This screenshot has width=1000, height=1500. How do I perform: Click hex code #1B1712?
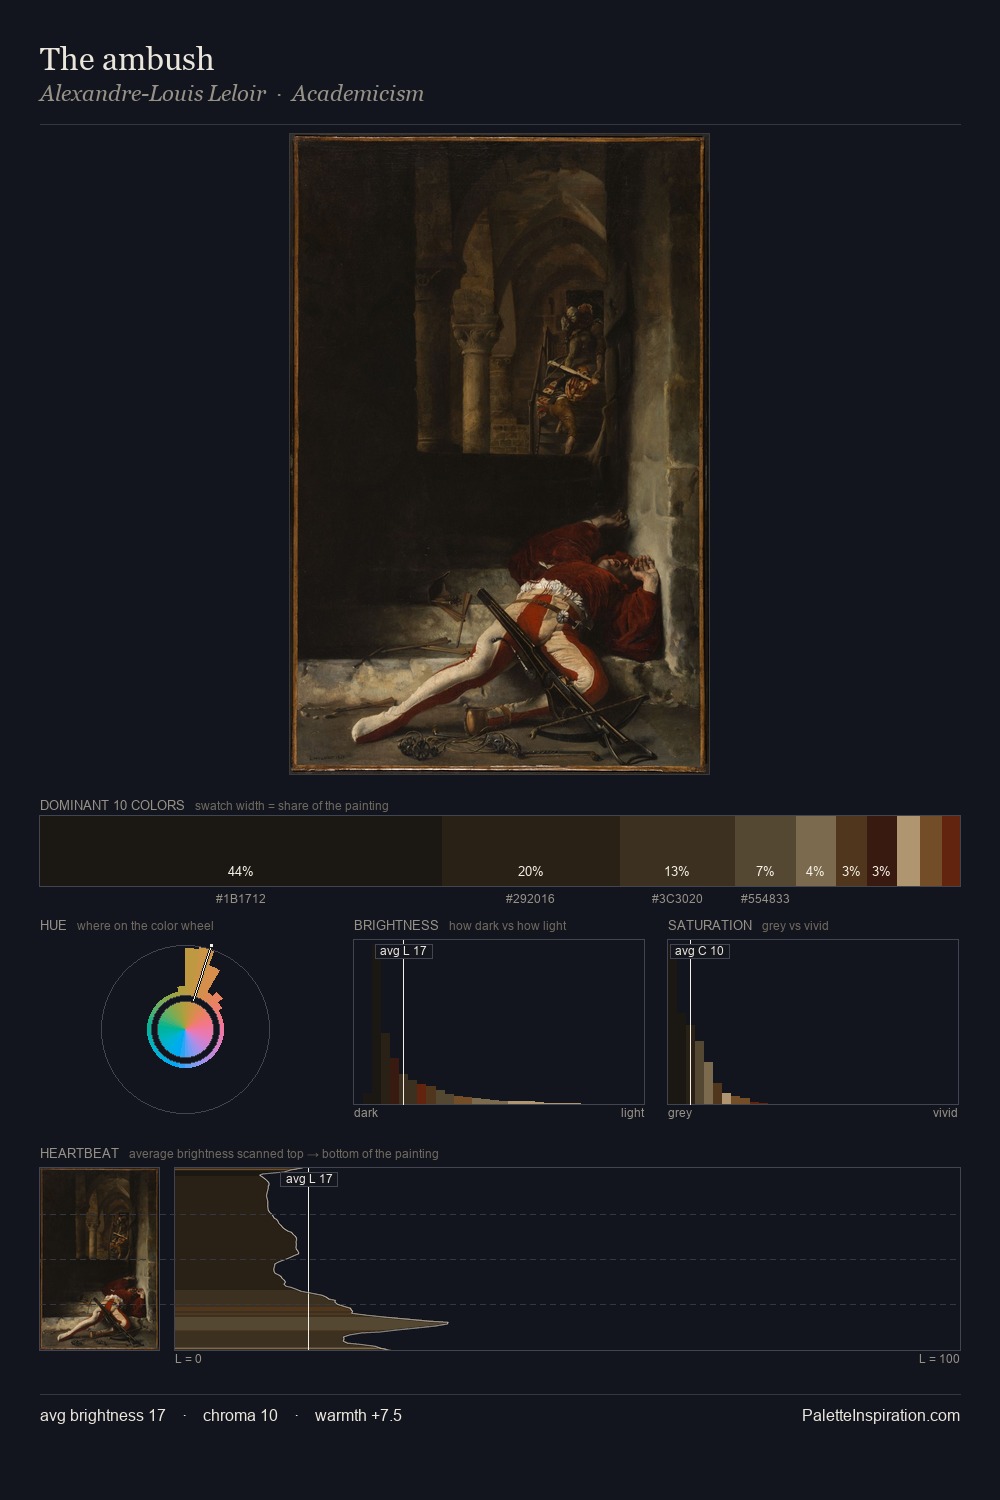[x=241, y=899]
